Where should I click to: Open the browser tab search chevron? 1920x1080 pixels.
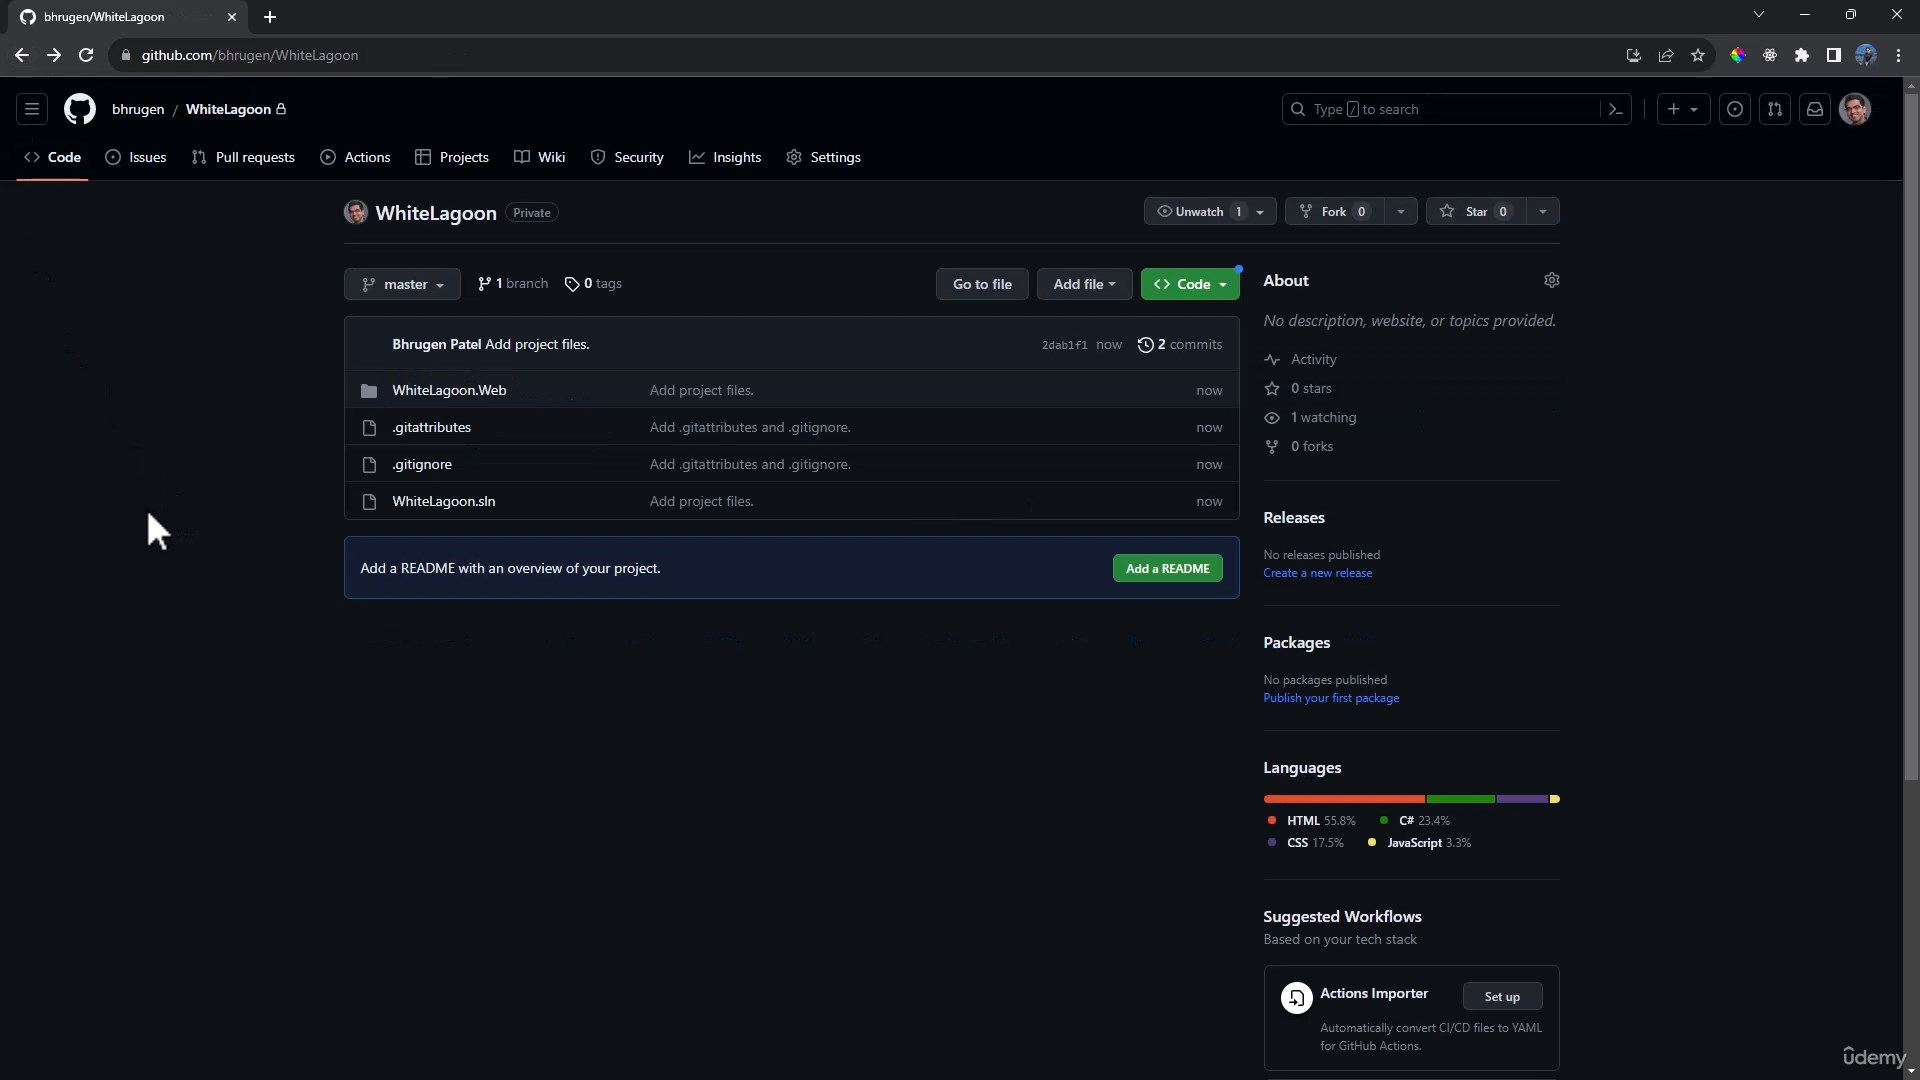point(1759,15)
